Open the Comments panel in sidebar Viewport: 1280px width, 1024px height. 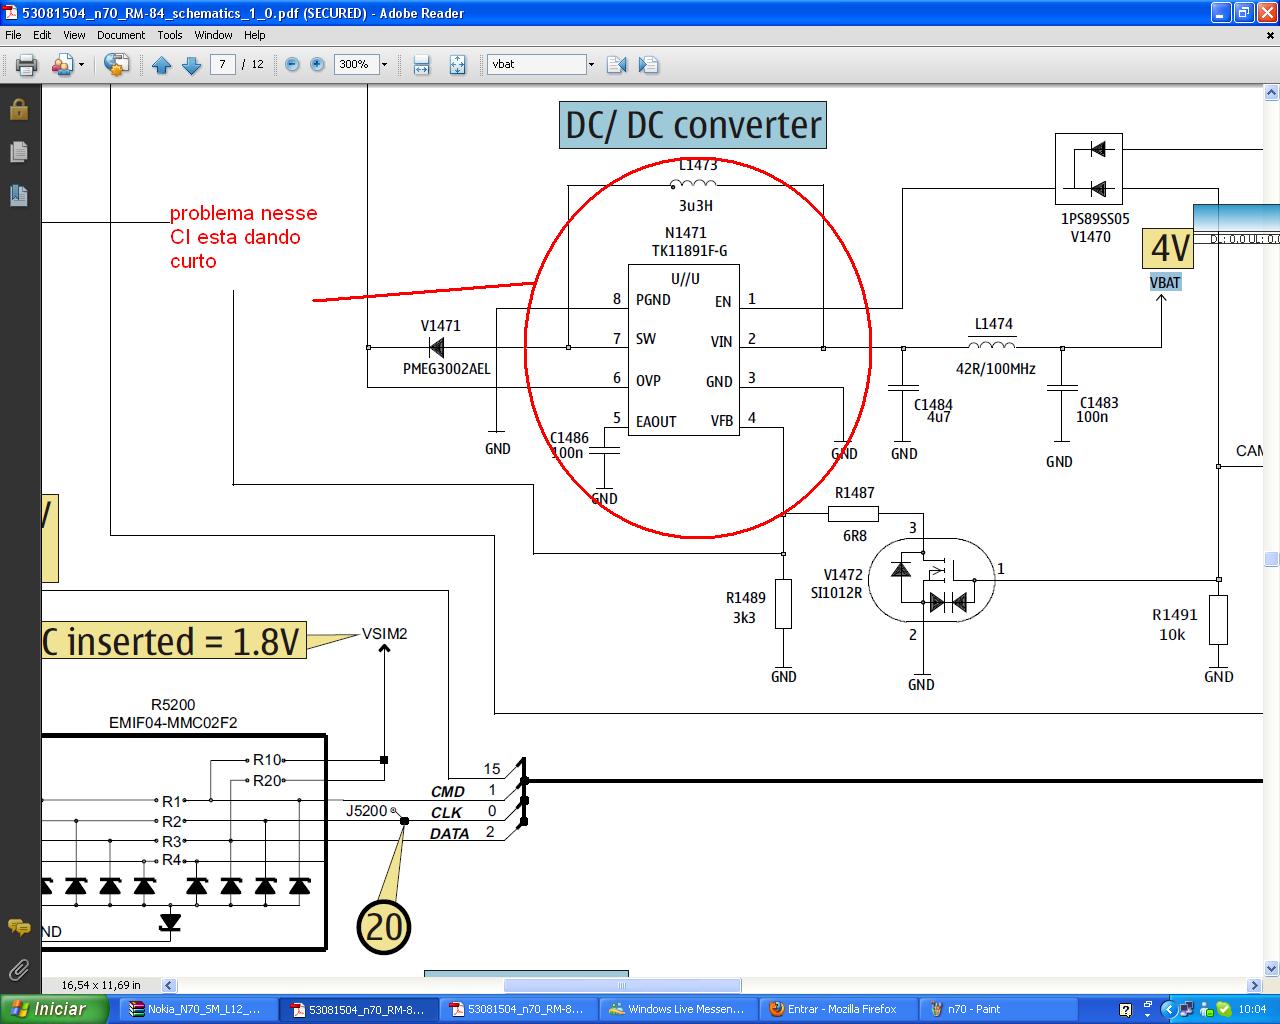click(x=19, y=927)
